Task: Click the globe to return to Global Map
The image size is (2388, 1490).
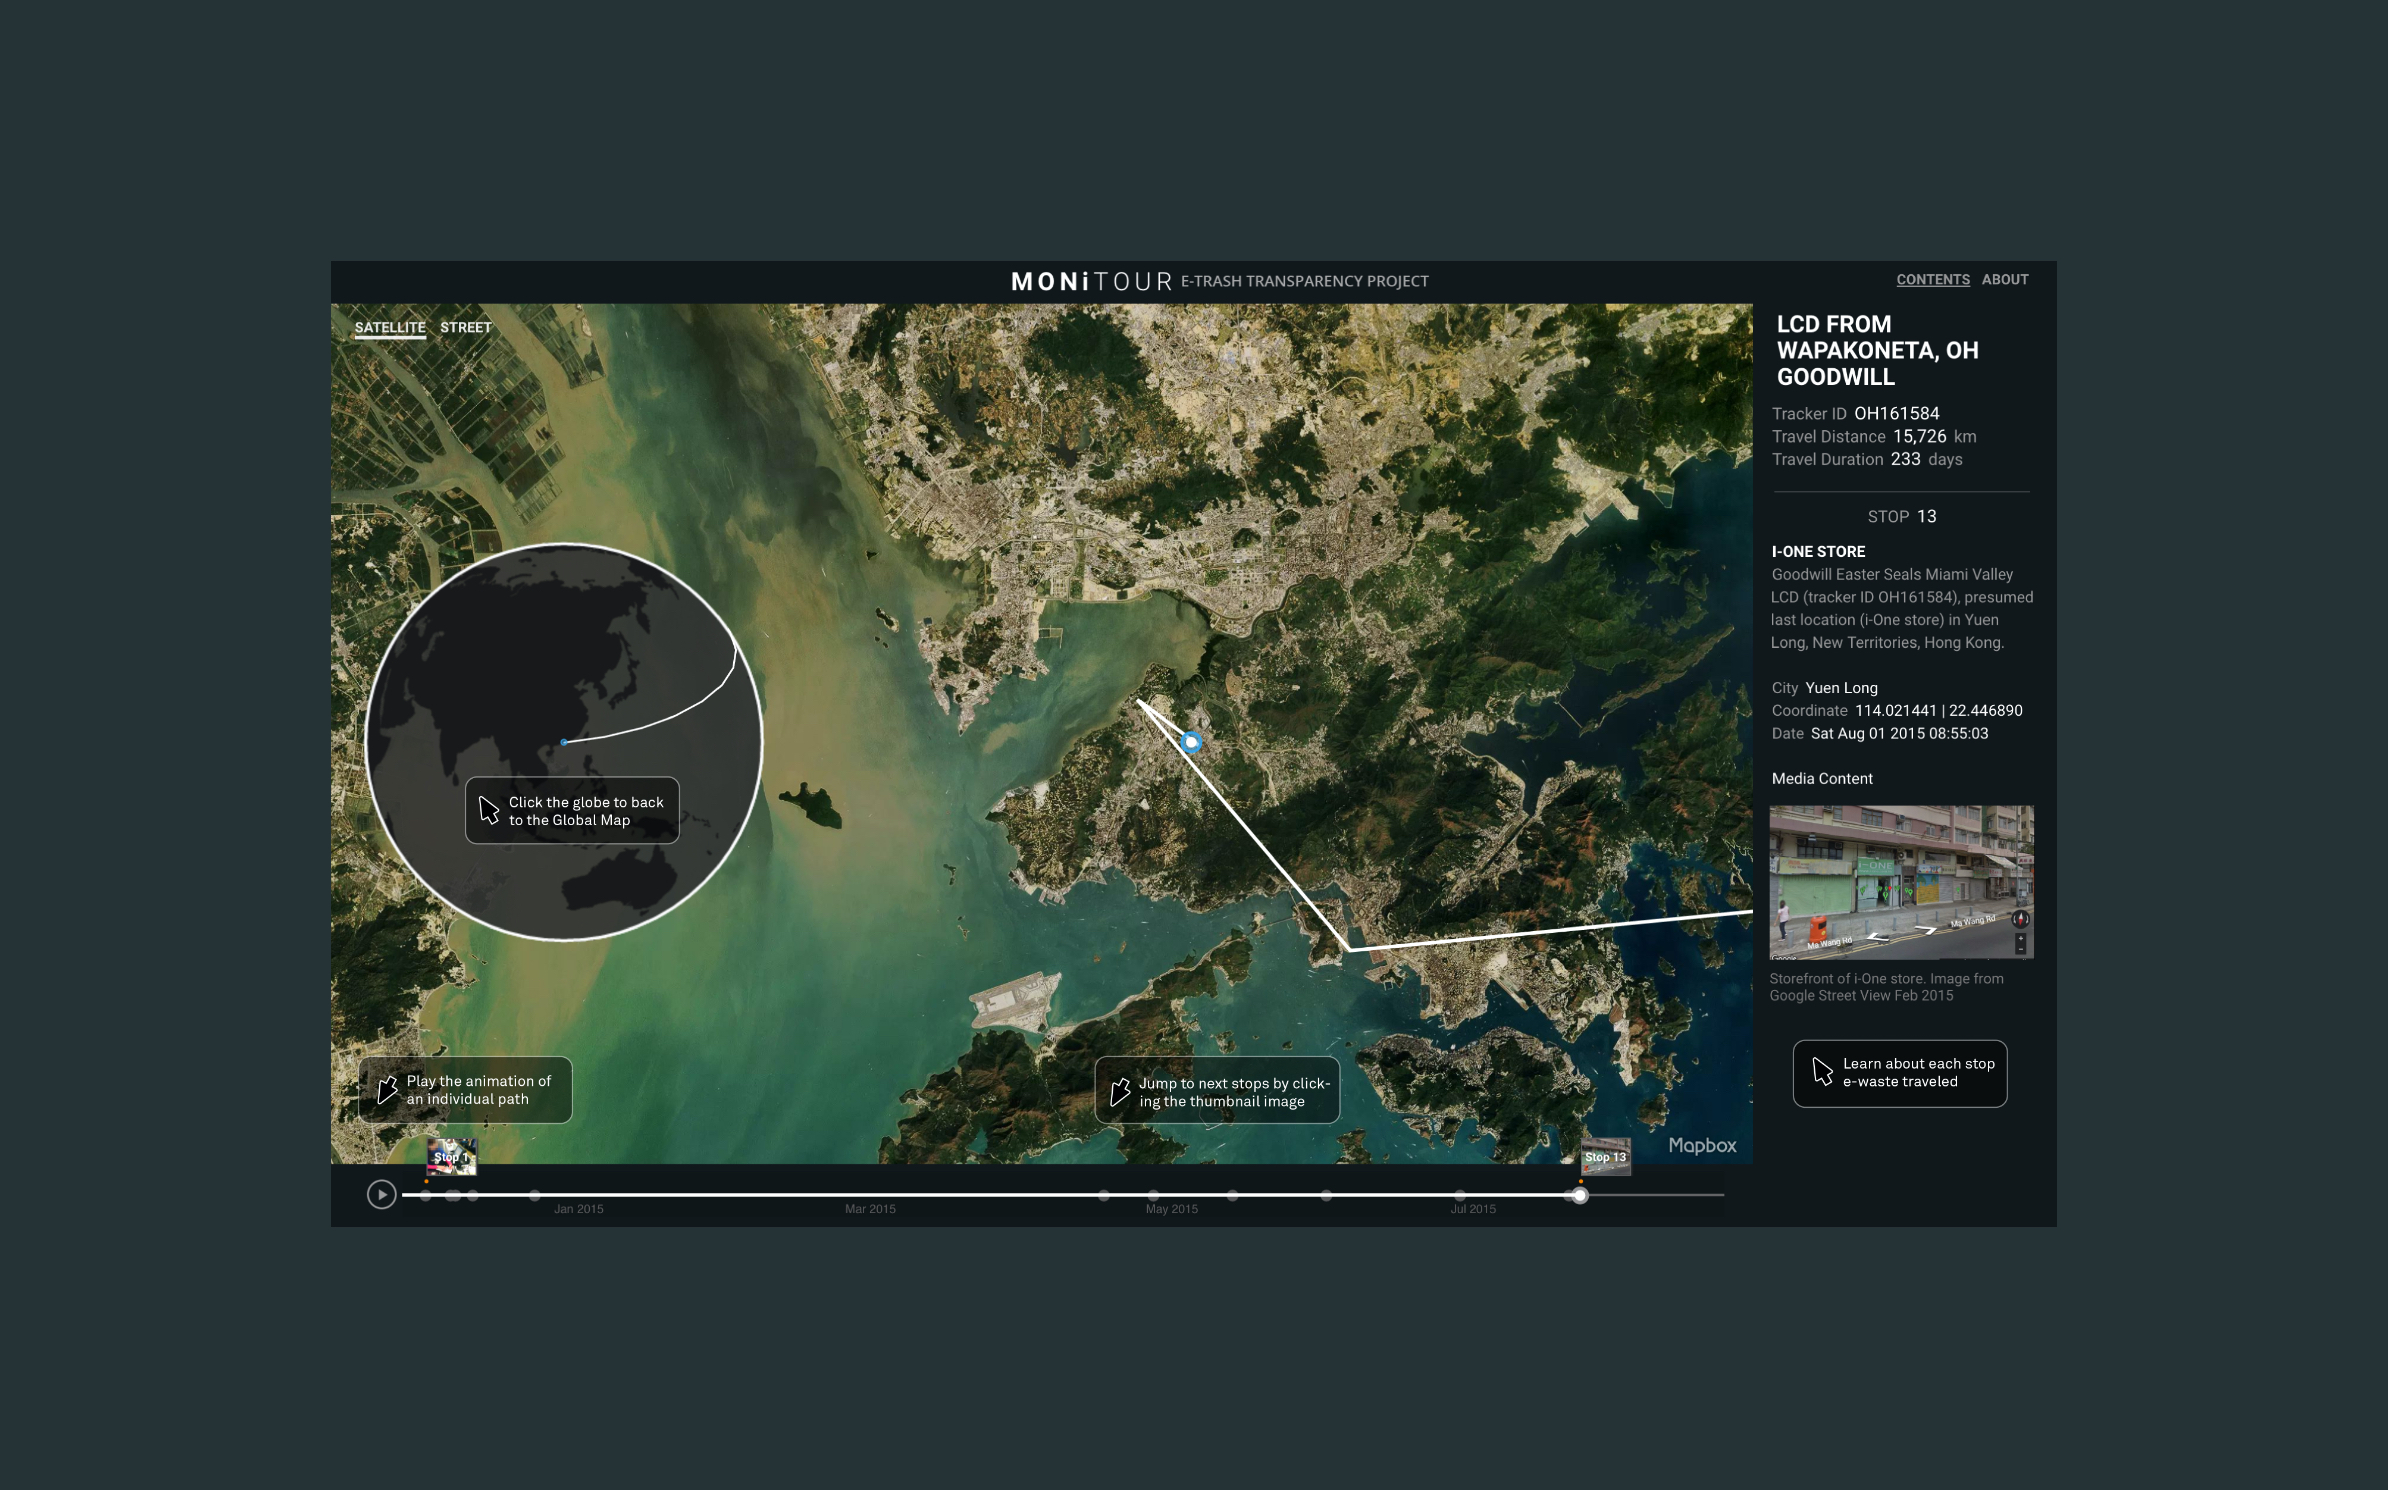Action: [564, 742]
